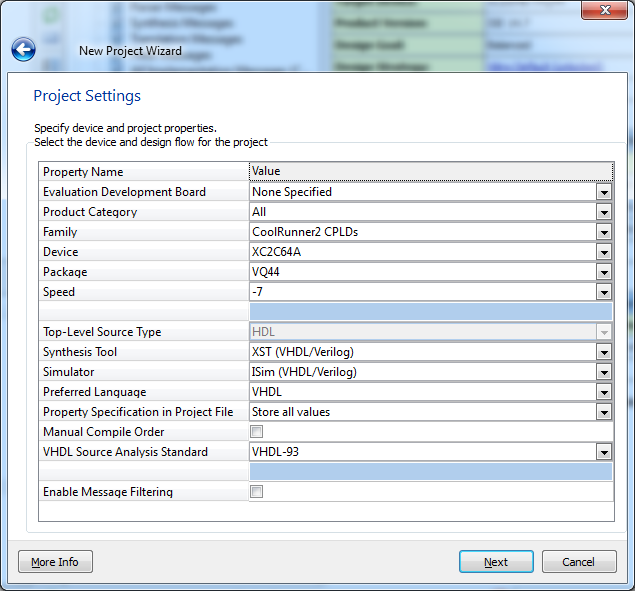Image resolution: width=635 pixels, height=591 pixels.
Task: Open the Package dropdown showing VQ44
Action: (603, 272)
